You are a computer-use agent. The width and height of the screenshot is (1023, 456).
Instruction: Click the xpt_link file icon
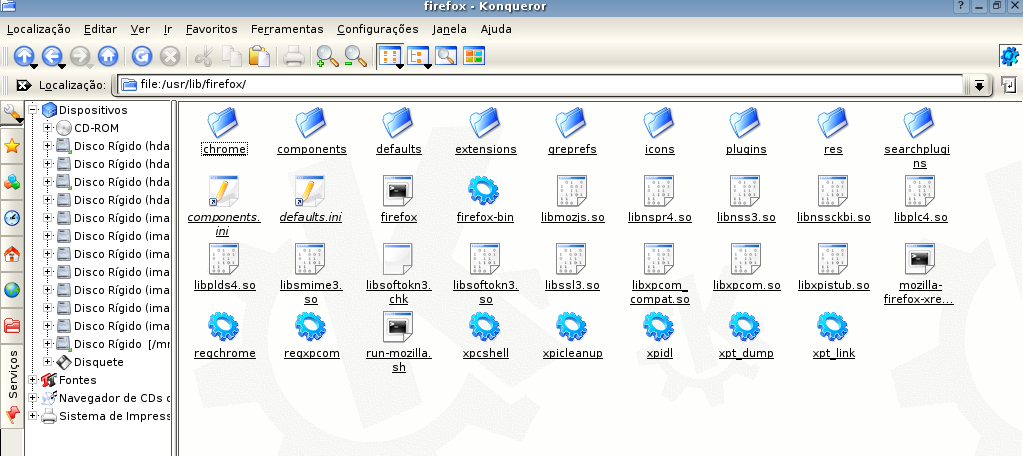[833, 326]
